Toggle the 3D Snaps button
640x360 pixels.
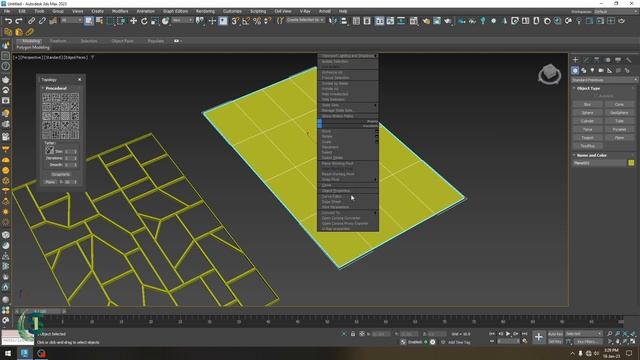235,21
